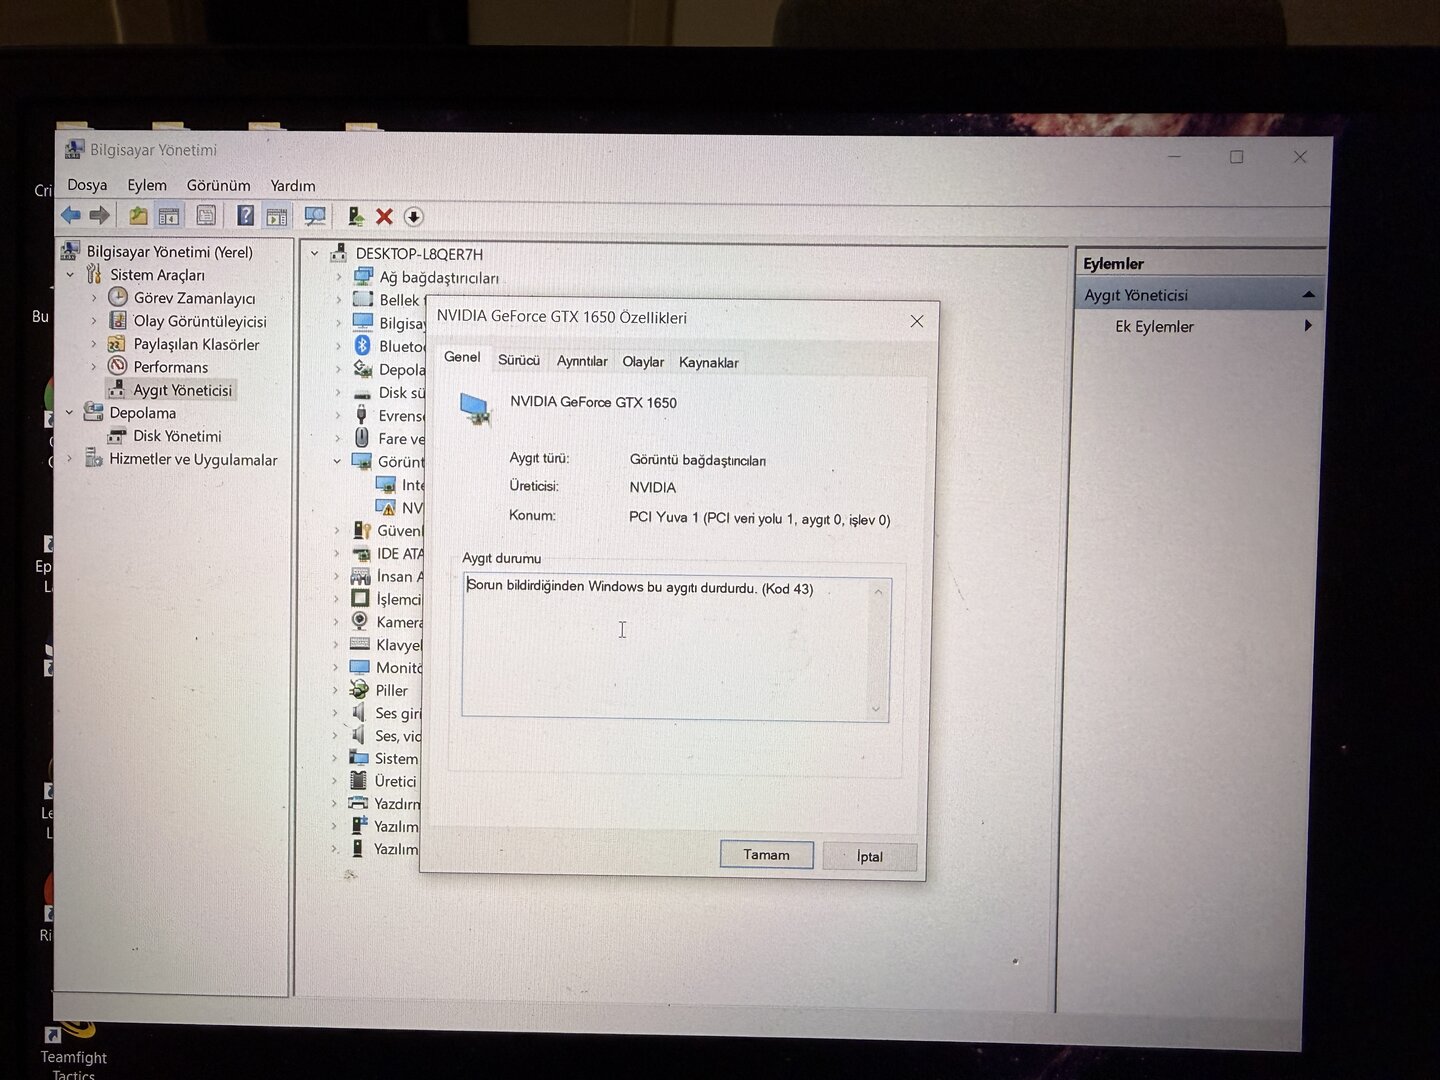The image size is (1440, 1080).
Task: Toggle the console tree show/hide toolbar icon
Action: (169, 216)
